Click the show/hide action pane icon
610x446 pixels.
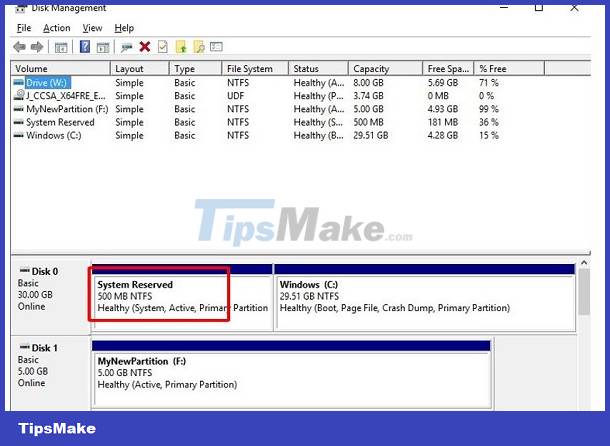pos(103,47)
